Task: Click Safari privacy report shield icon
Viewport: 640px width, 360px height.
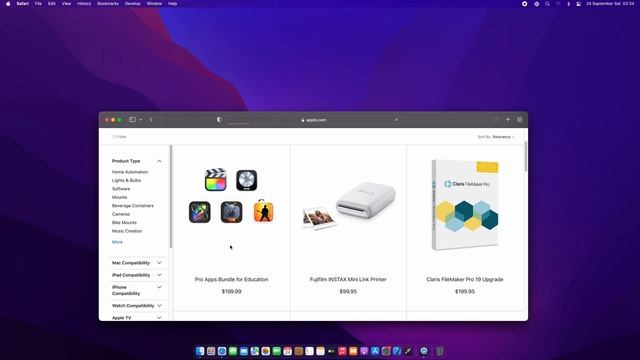Action: coord(220,120)
